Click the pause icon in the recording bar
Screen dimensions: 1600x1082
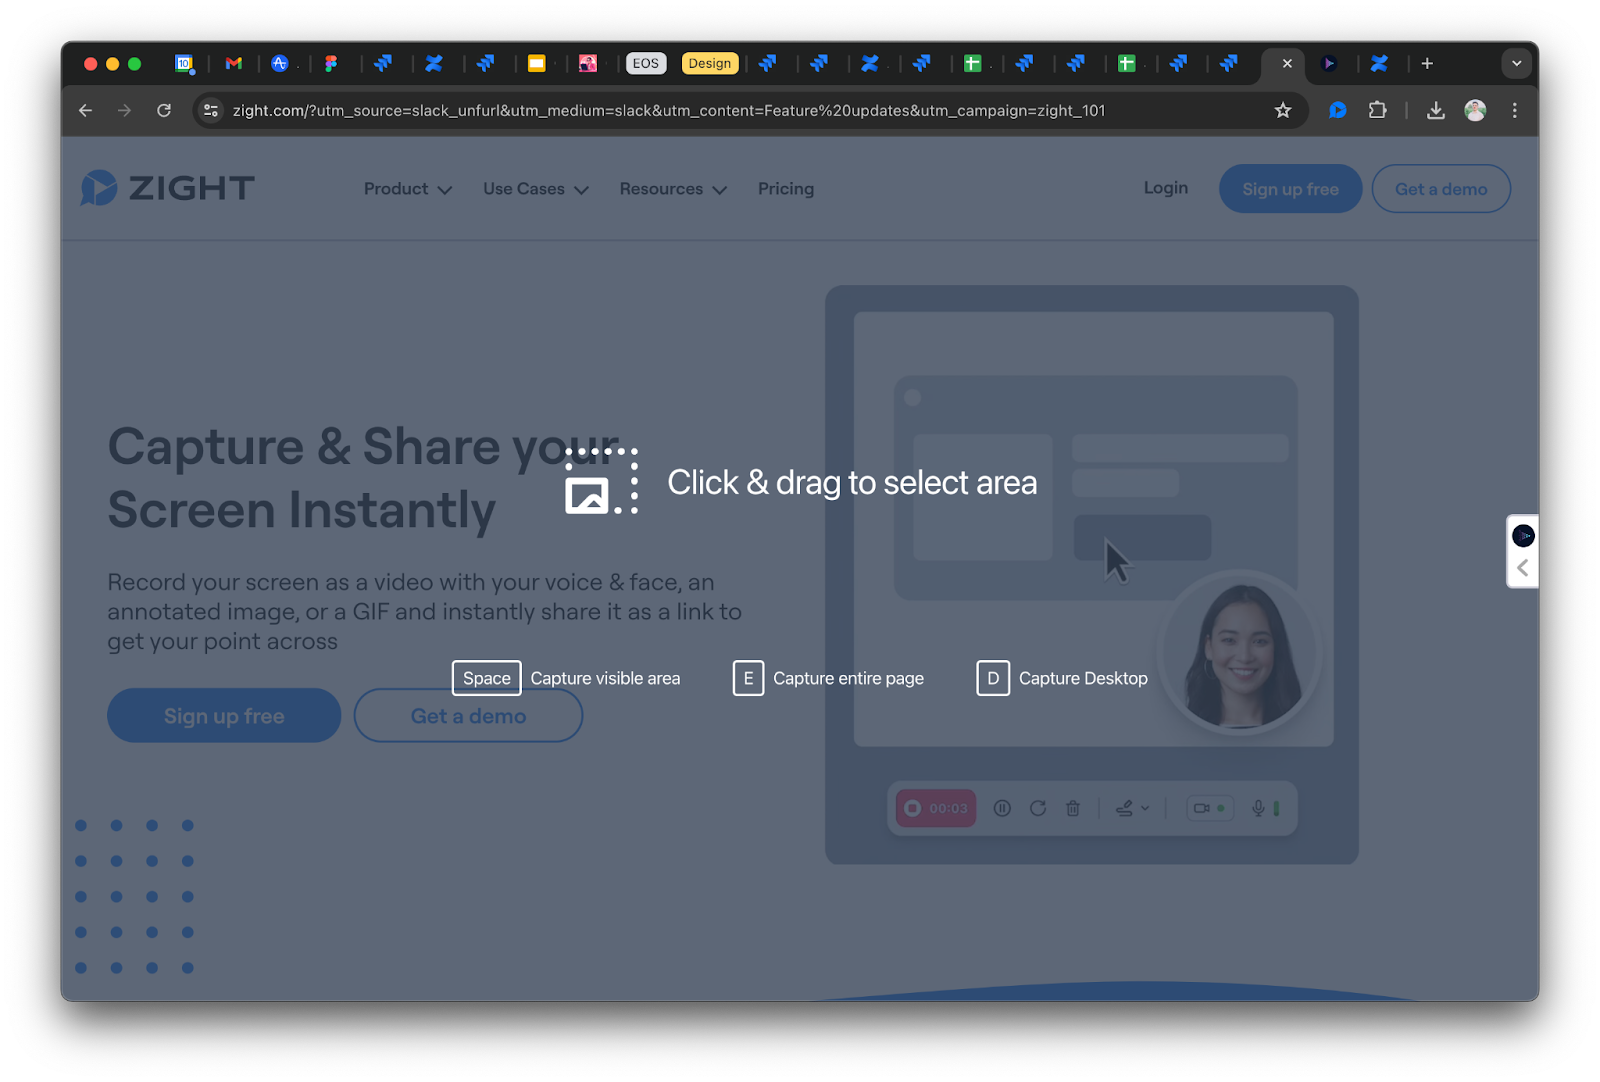1002,808
